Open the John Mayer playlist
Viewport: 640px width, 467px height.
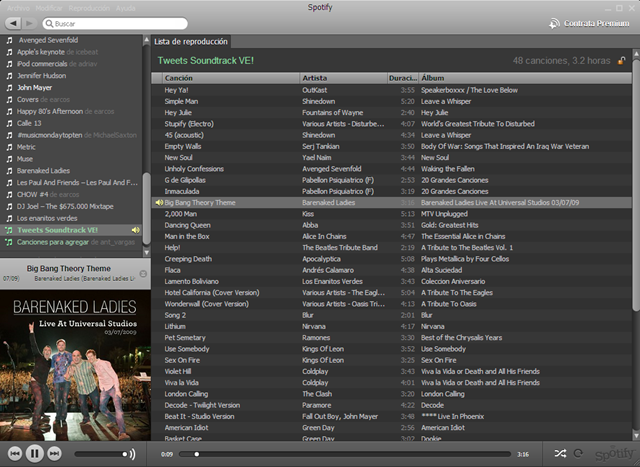35,87
